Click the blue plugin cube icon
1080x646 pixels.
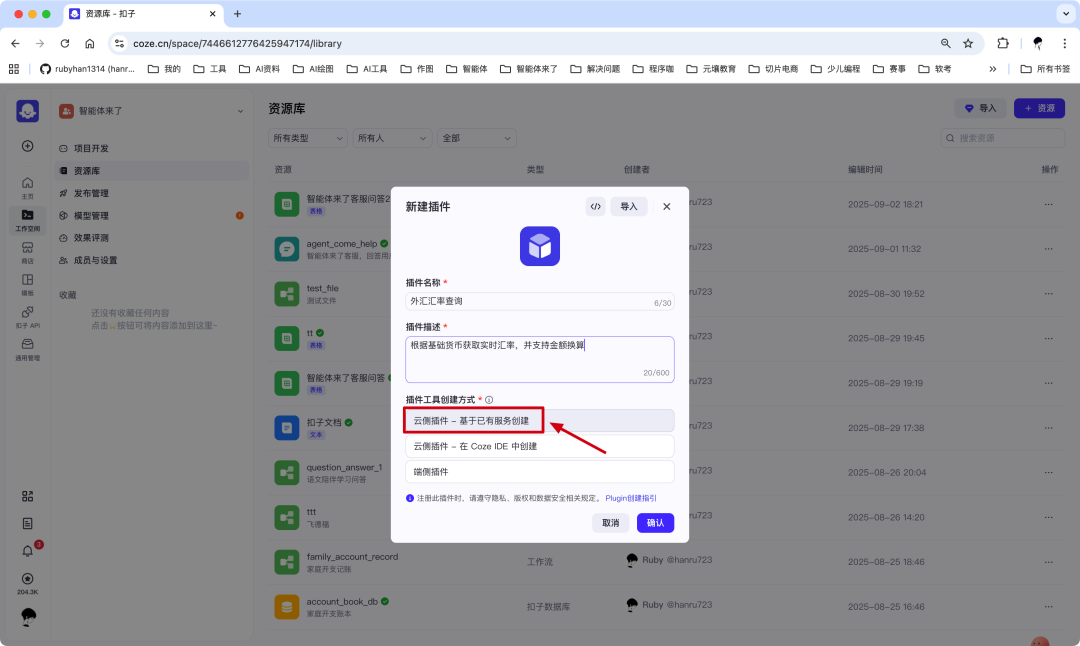pyautogui.click(x=539, y=246)
